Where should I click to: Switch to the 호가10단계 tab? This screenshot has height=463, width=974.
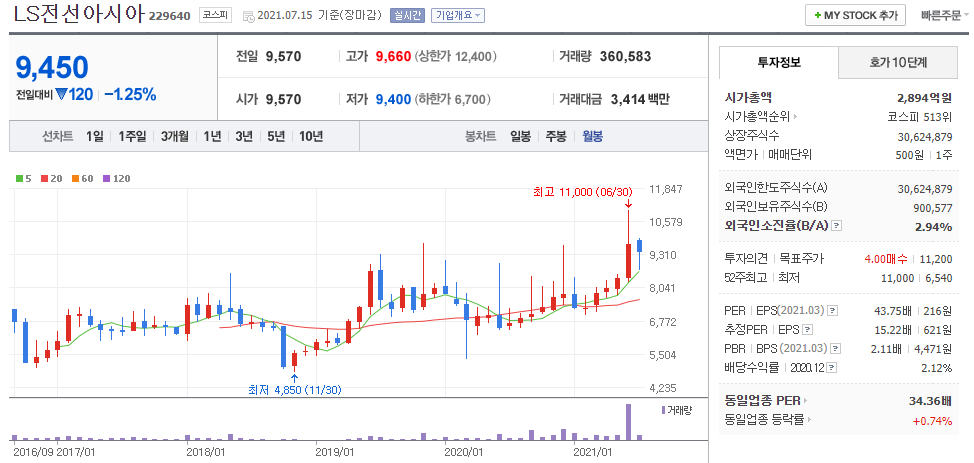(x=898, y=62)
